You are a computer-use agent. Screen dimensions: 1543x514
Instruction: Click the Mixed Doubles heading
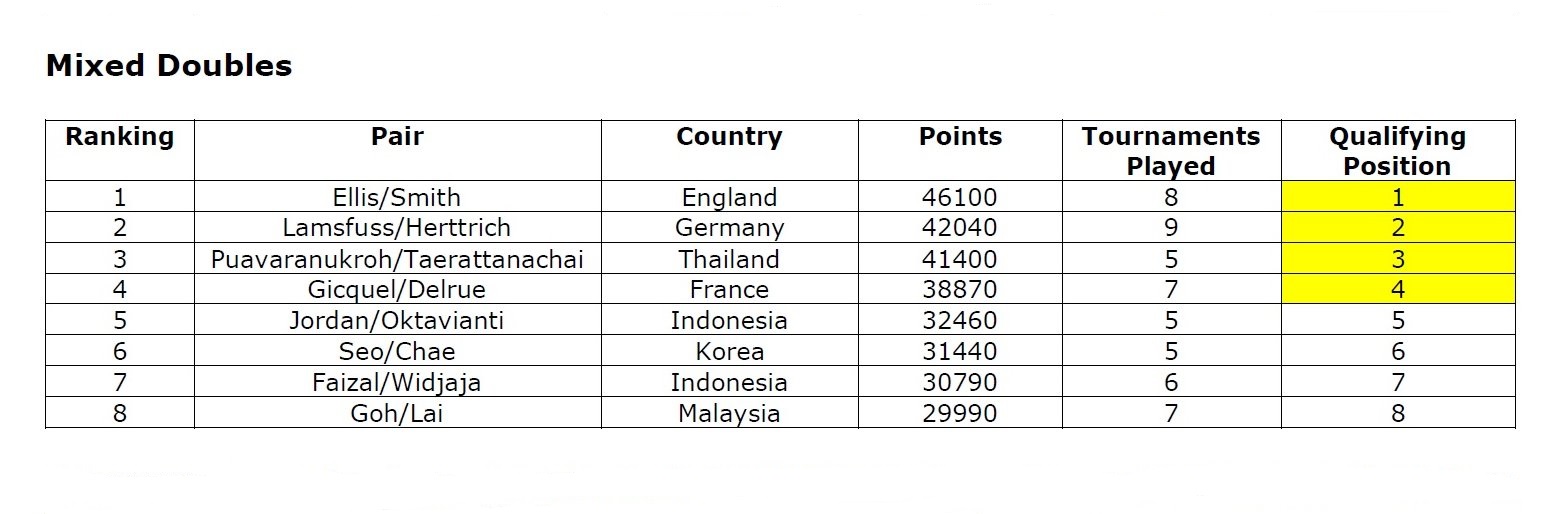click(169, 66)
